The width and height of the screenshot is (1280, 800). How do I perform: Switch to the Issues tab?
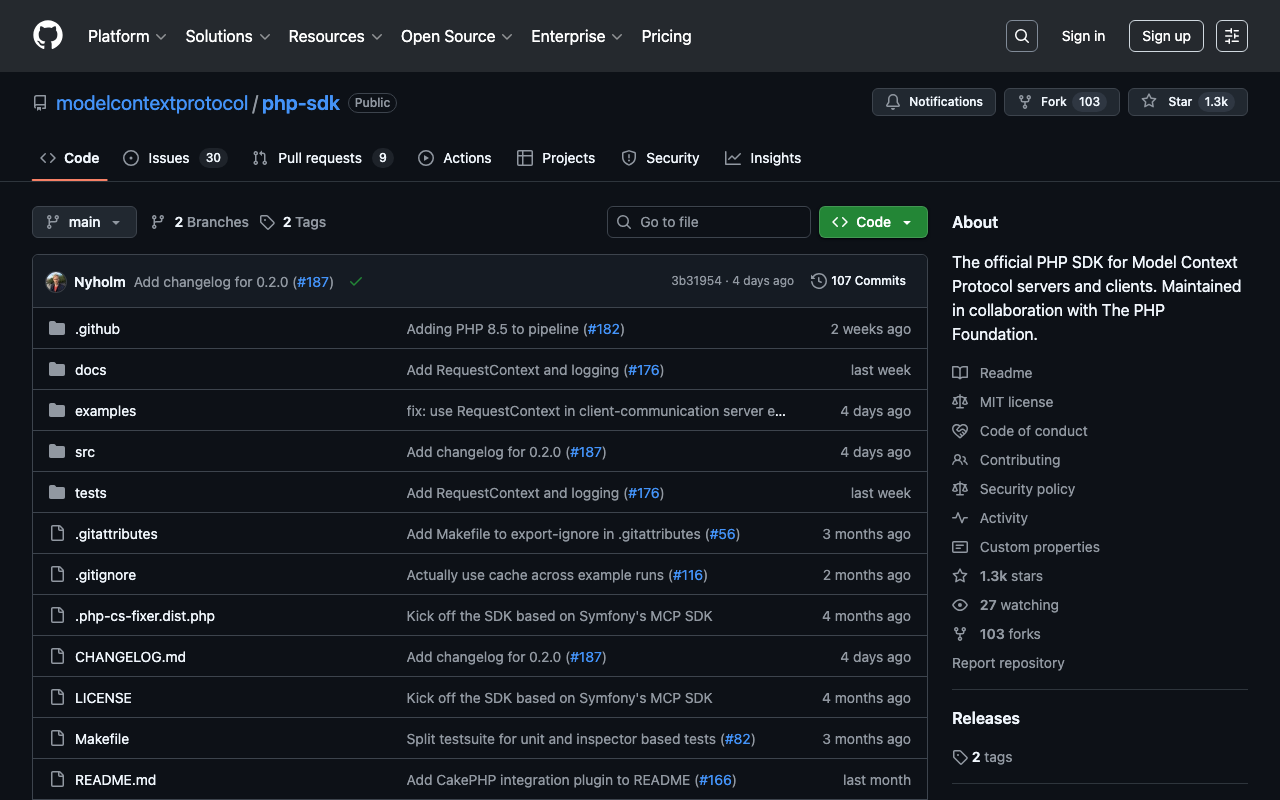174,158
